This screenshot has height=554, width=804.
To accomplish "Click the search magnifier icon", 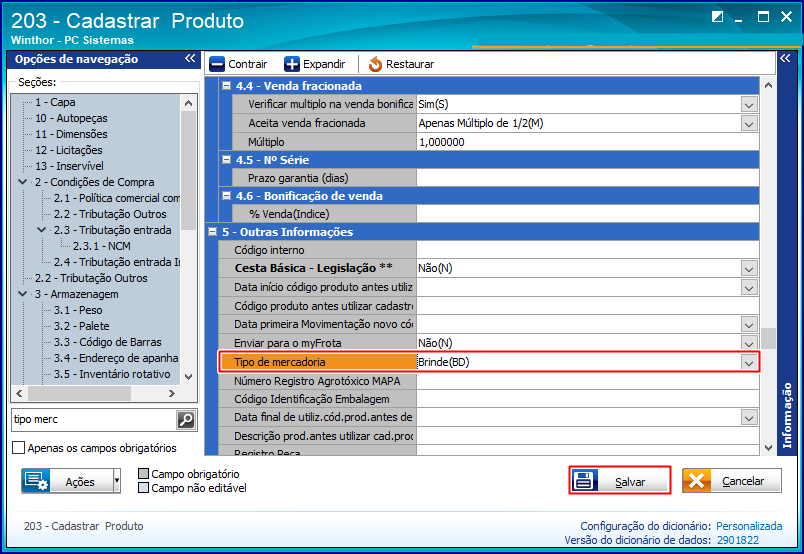I will coord(186,420).
